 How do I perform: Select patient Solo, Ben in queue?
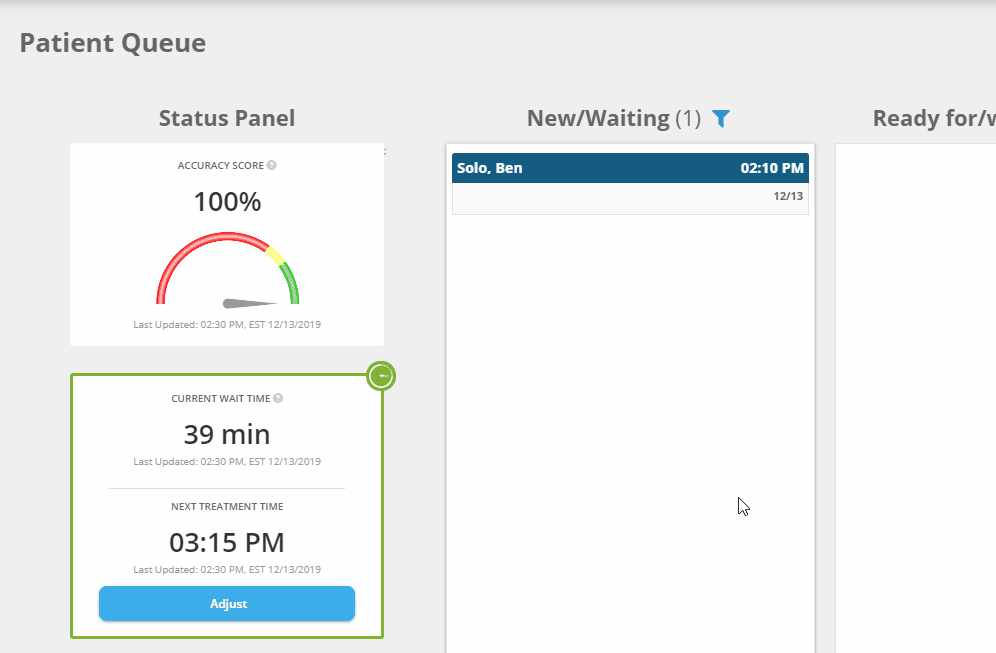[x=490, y=168]
